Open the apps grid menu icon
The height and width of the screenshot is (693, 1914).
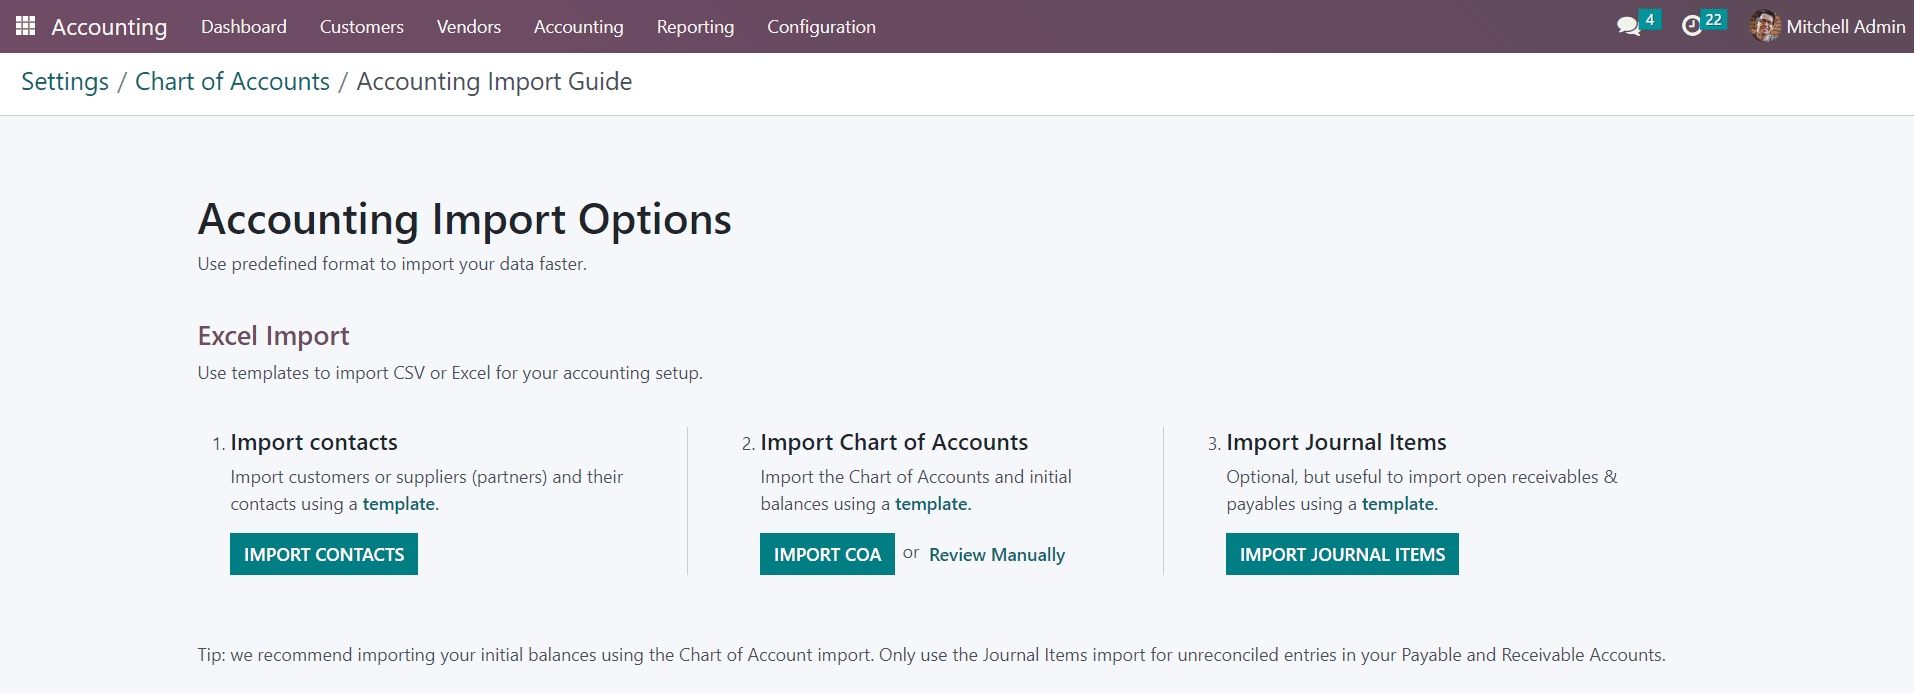pyautogui.click(x=26, y=26)
